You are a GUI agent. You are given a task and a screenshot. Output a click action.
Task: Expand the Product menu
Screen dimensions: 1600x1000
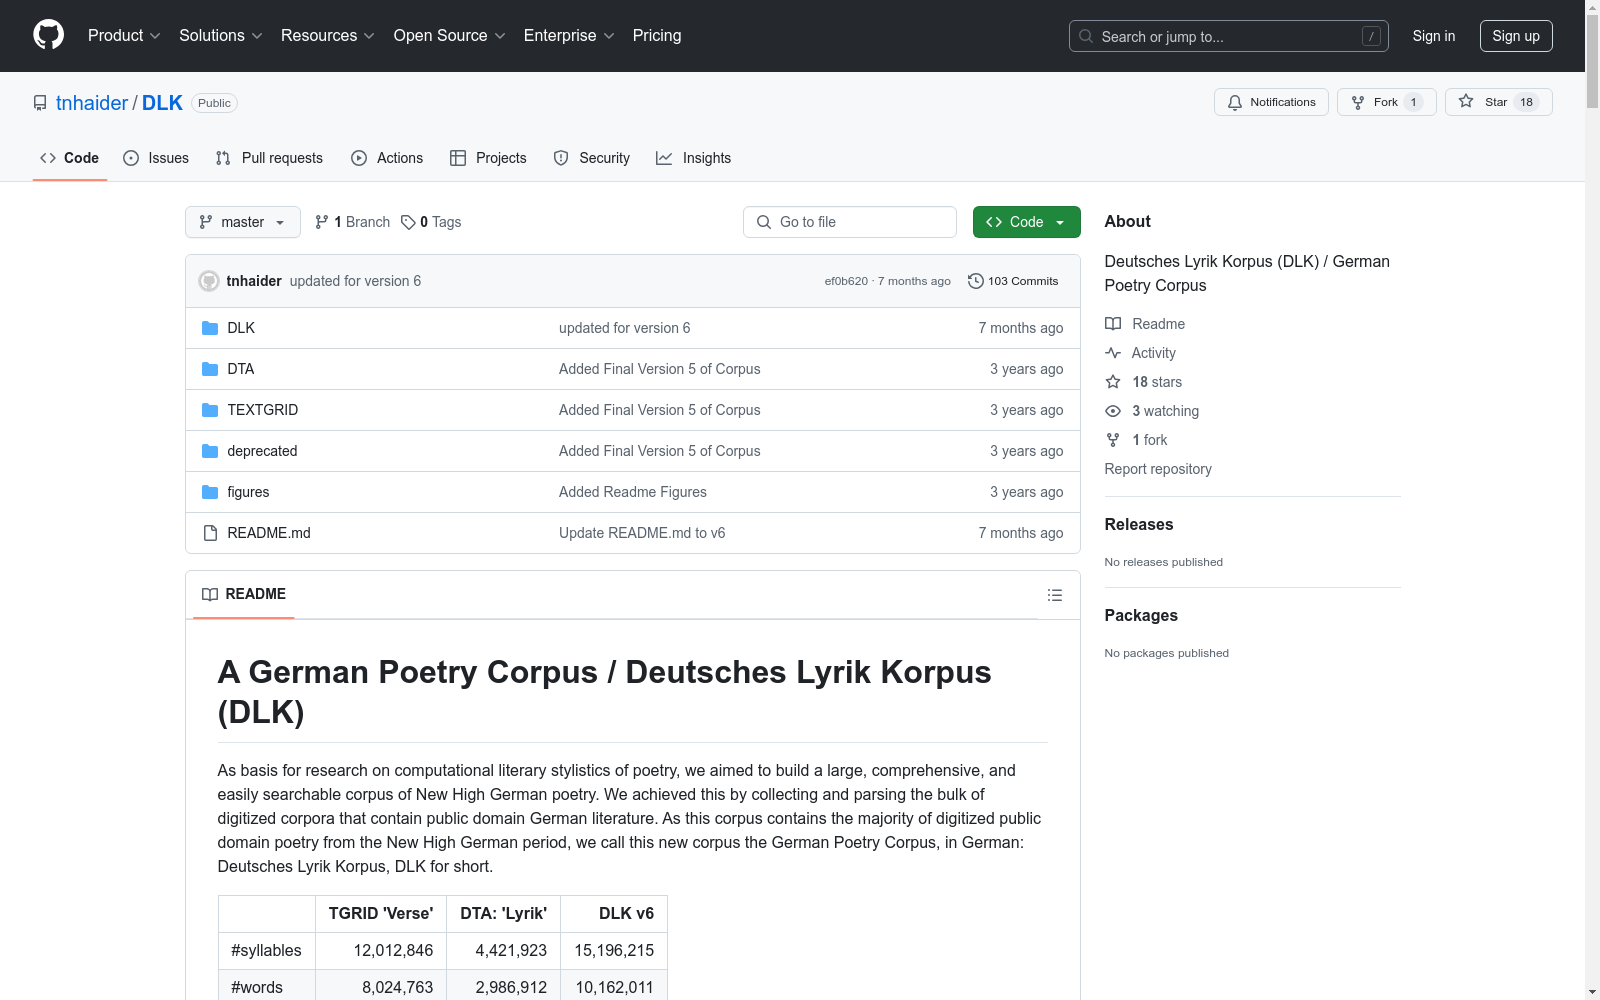pyautogui.click(x=124, y=35)
